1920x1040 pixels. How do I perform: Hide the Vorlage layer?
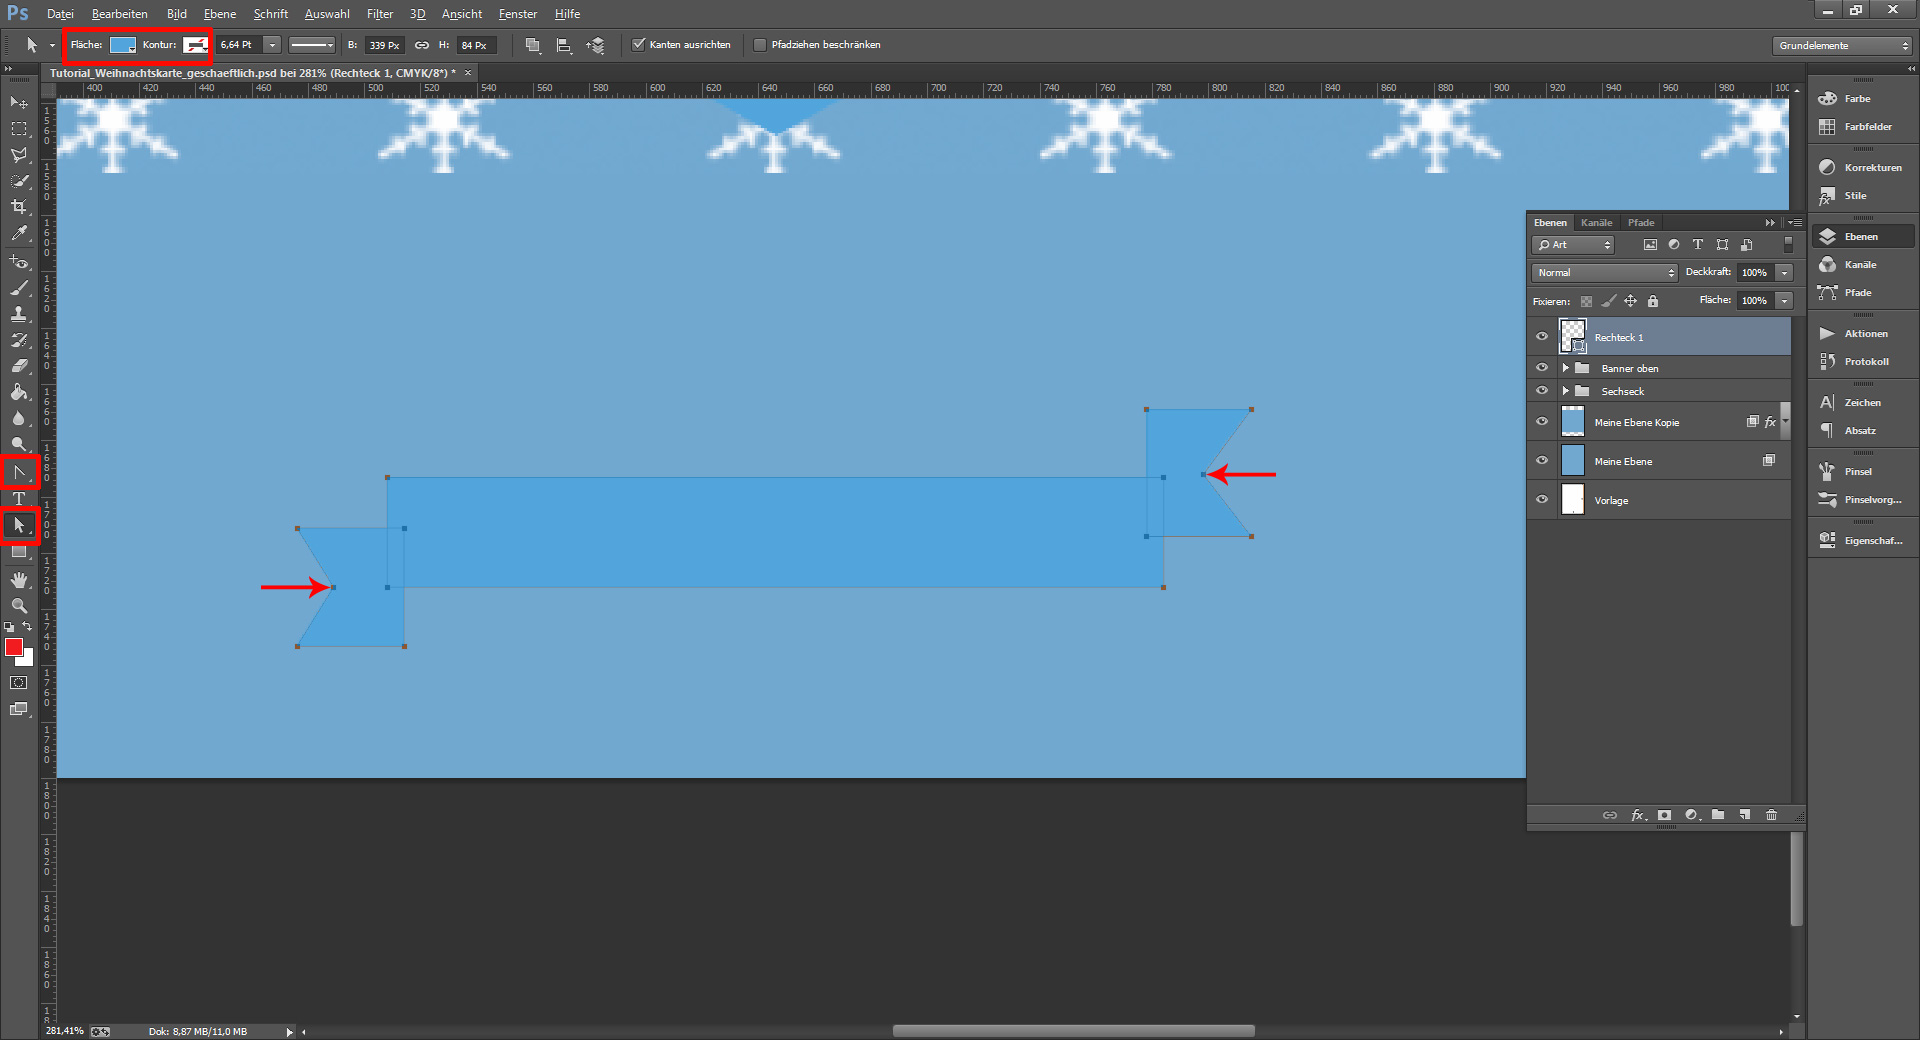[x=1541, y=499]
